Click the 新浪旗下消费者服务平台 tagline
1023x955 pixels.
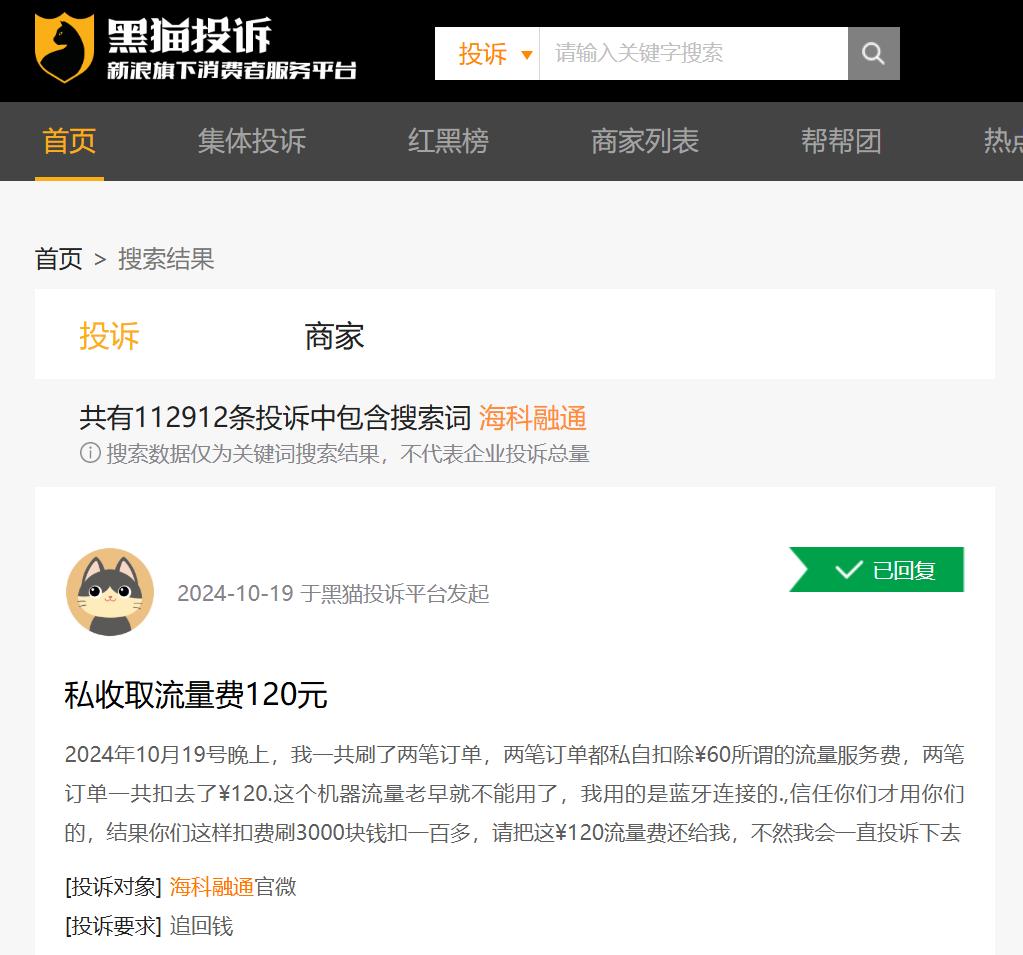coord(232,70)
